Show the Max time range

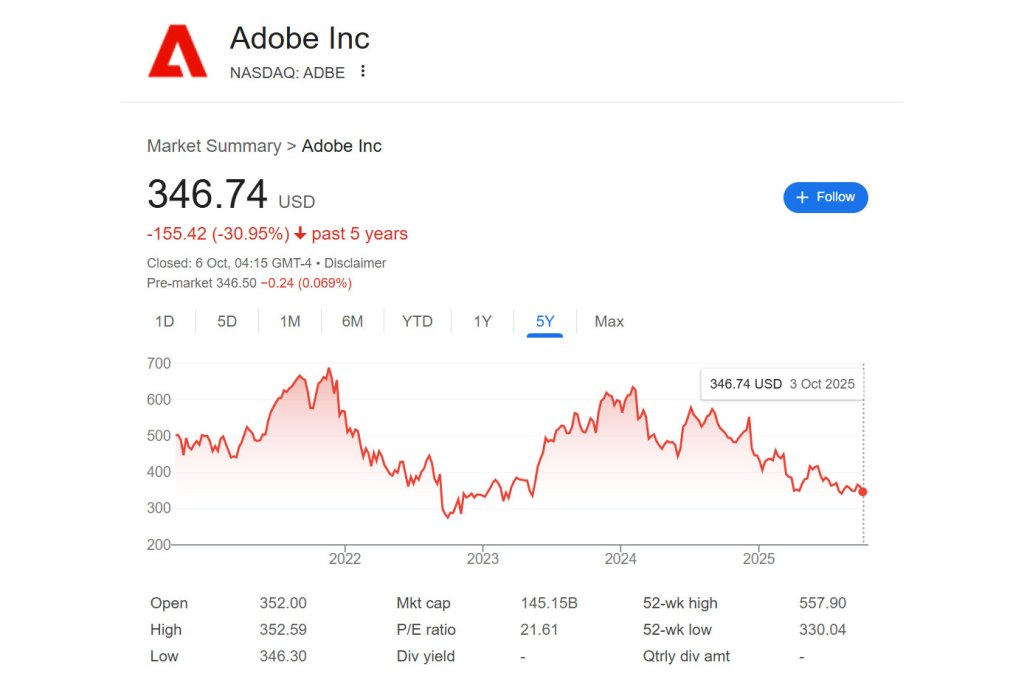[609, 321]
